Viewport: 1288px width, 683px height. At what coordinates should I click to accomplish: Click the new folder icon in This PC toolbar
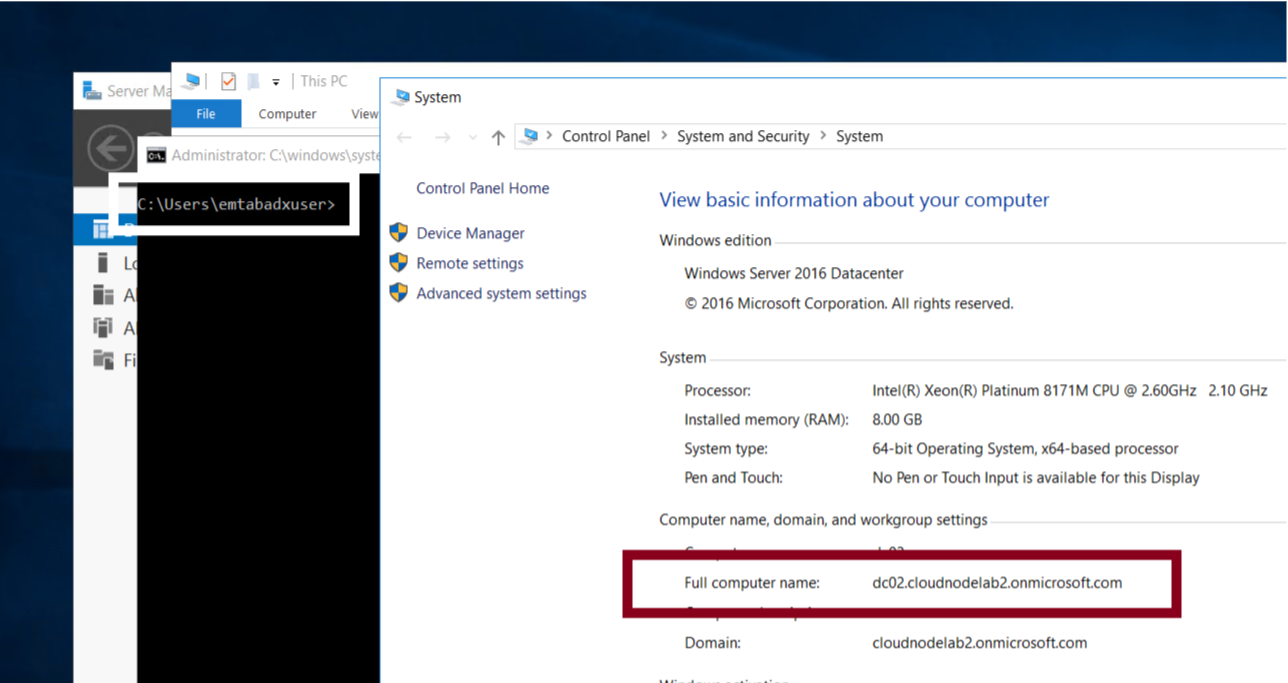pyautogui.click(x=254, y=81)
